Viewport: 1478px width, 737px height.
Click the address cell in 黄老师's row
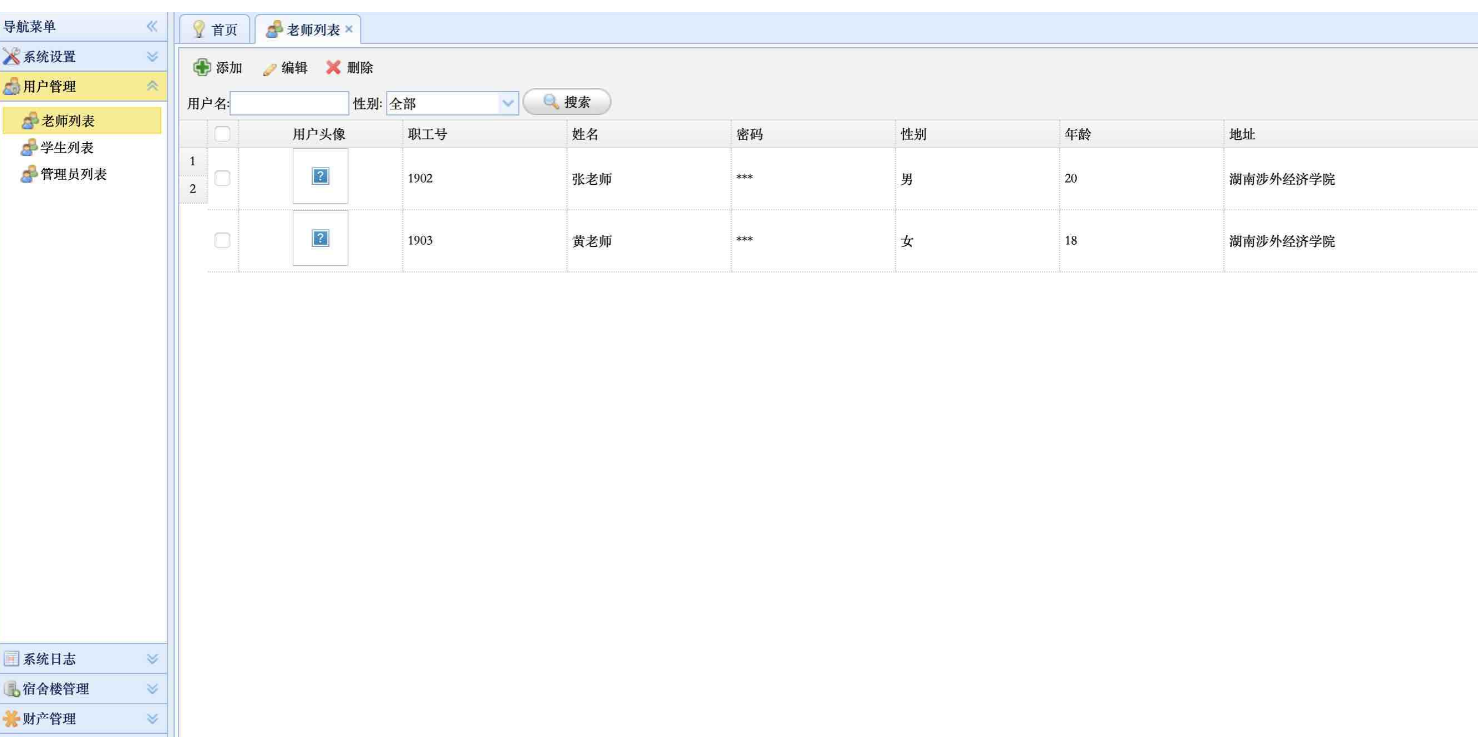(x=1350, y=241)
